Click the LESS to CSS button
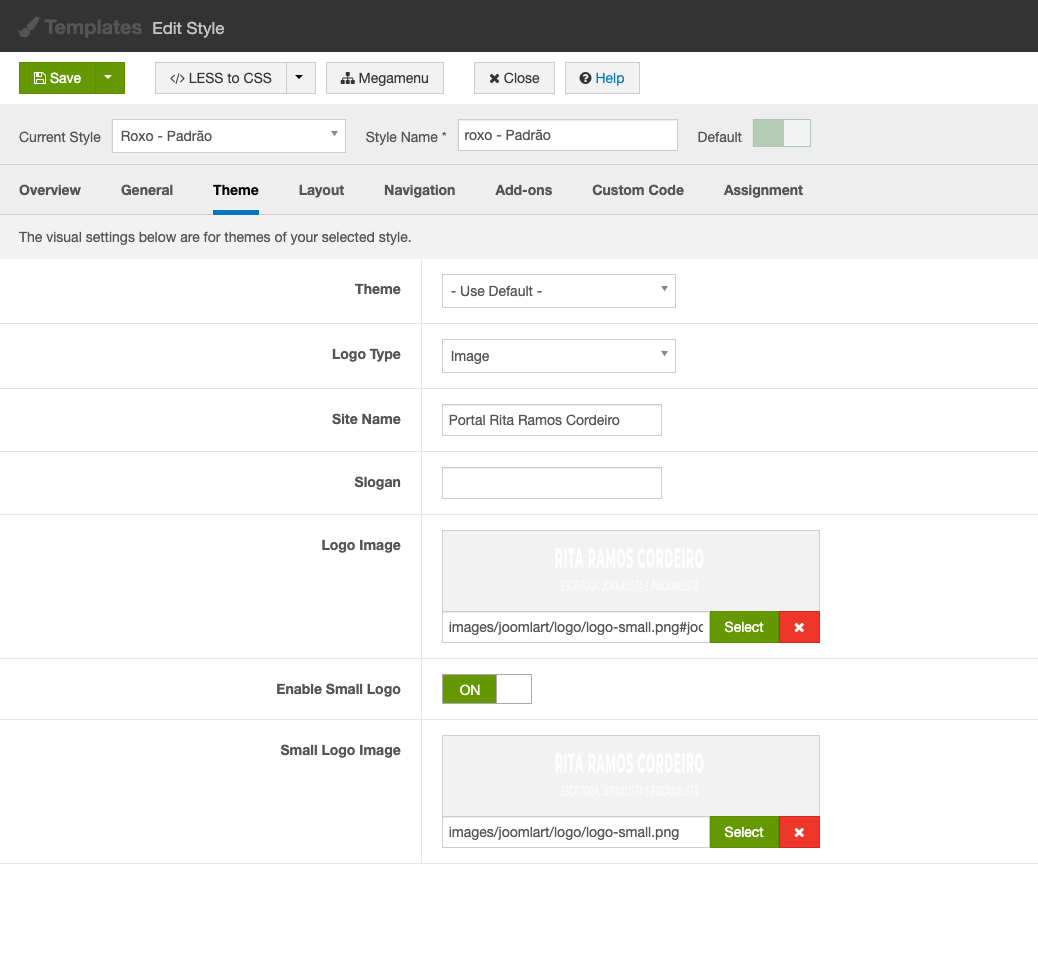The height and width of the screenshot is (973, 1038). pos(221,78)
